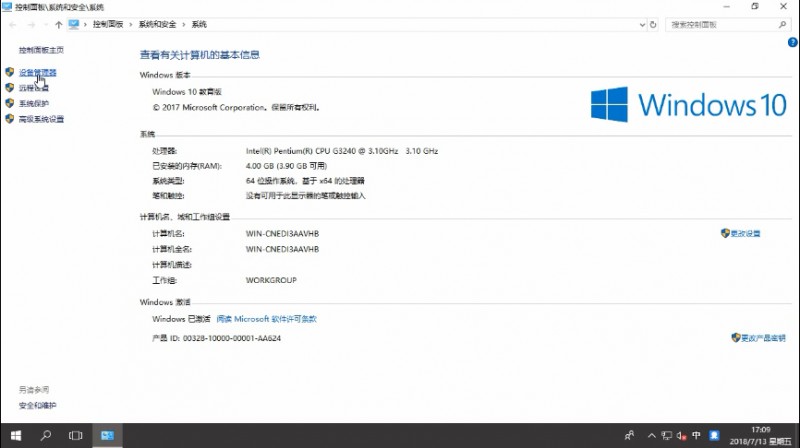Open the Windows Start button
This screenshot has width=800, height=448.
tap(16, 435)
